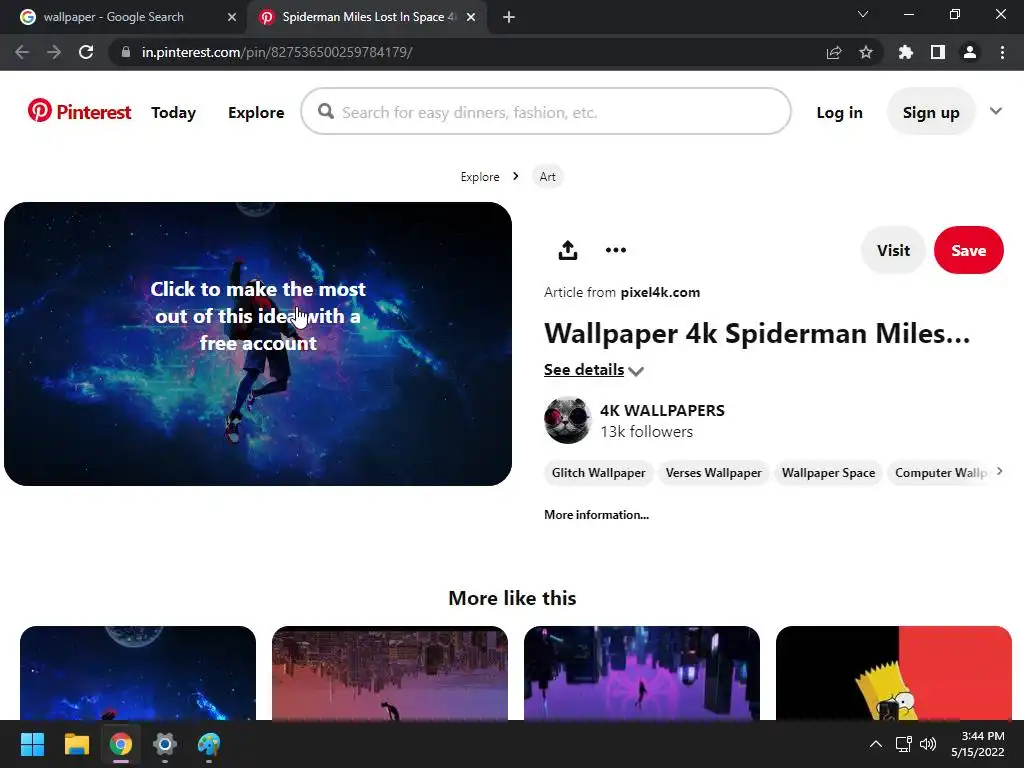Reload the current page
Viewport: 1024px width, 768px height.
86,52
